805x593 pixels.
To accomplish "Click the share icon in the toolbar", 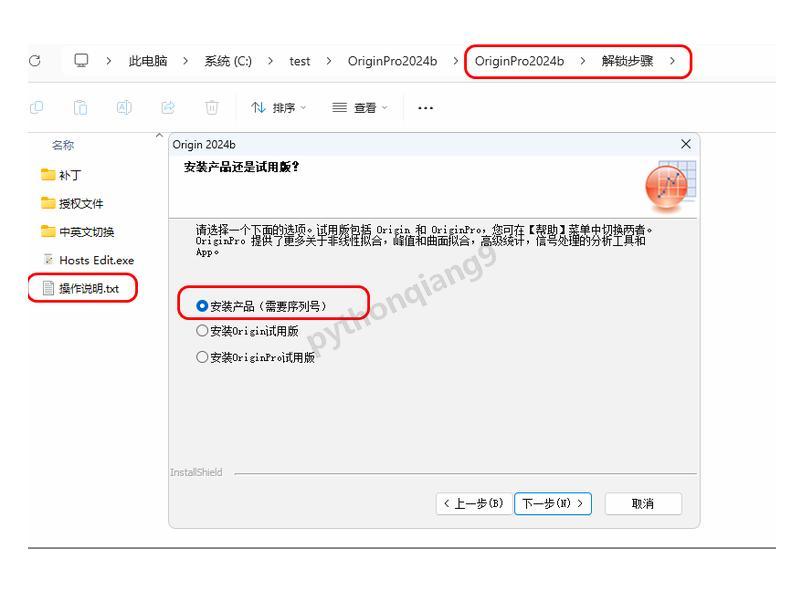I will [168, 107].
